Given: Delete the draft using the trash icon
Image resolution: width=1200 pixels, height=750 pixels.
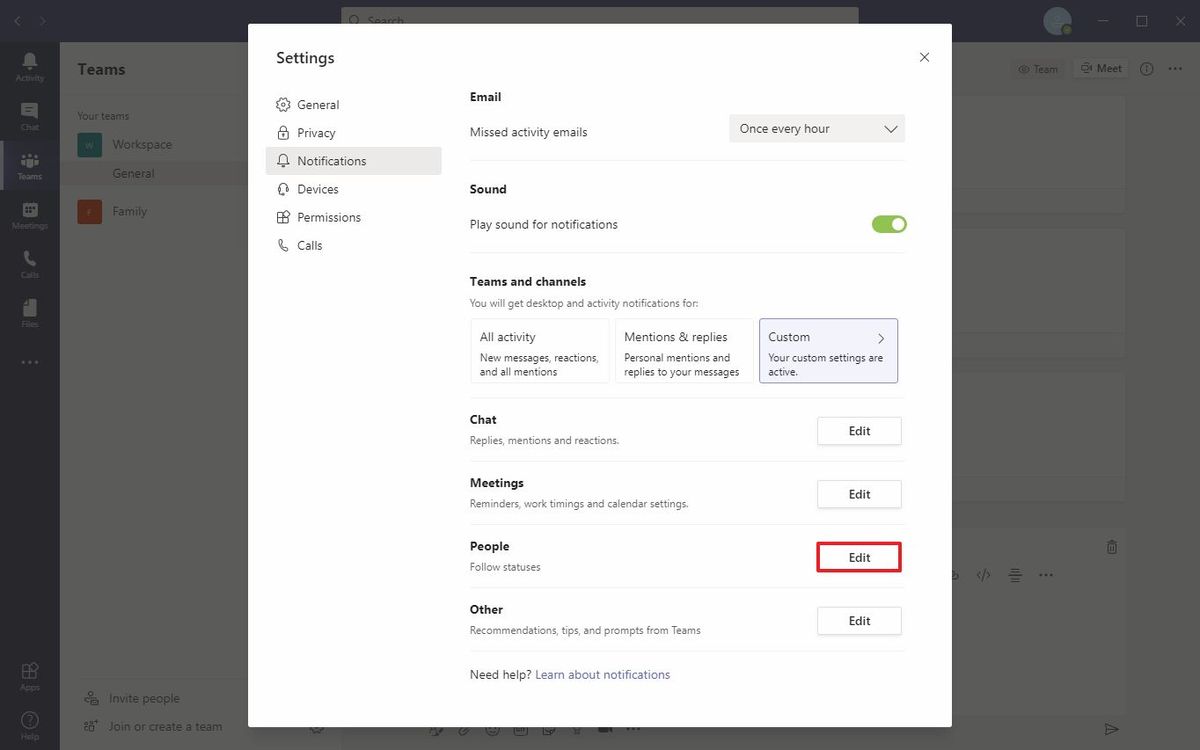Looking at the screenshot, I should pyautogui.click(x=1111, y=547).
